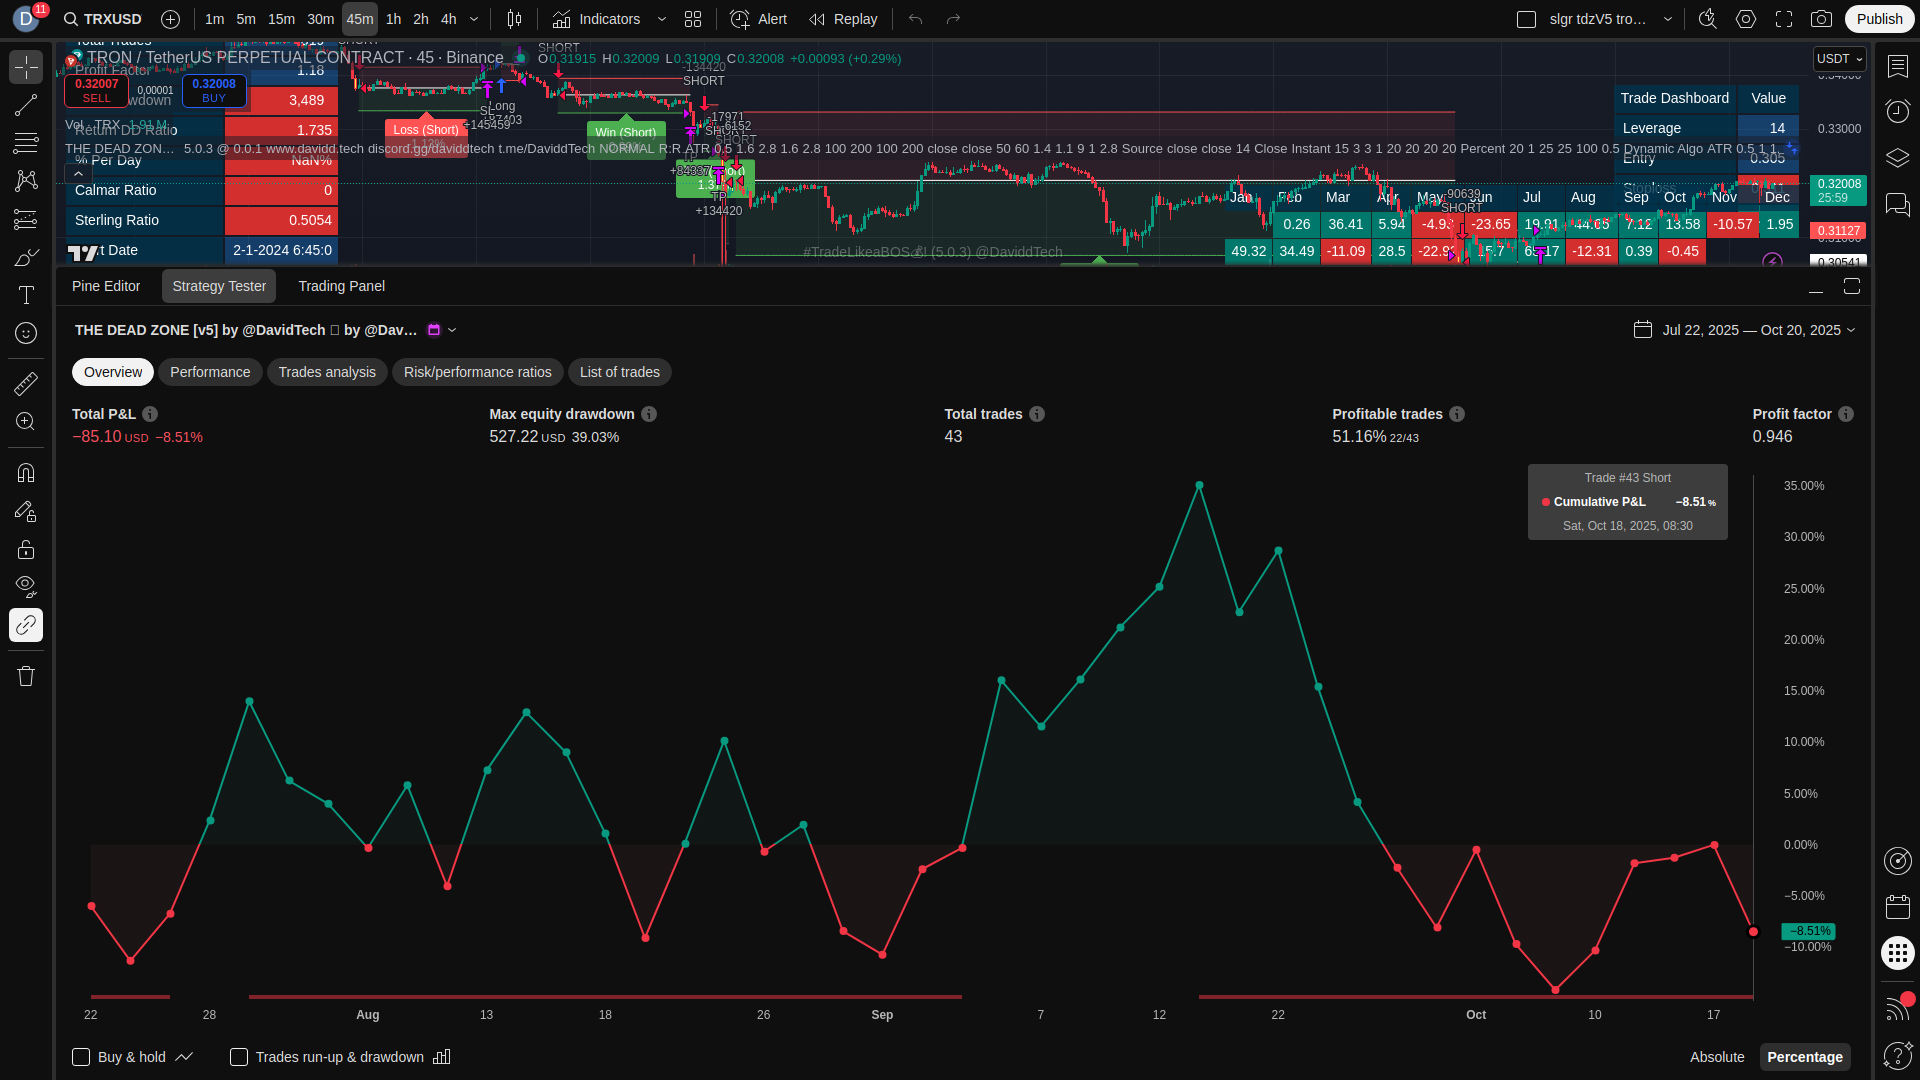Image resolution: width=1920 pixels, height=1080 pixels.
Task: Click the red 0.32007 SELL price box
Action: [x=96, y=90]
